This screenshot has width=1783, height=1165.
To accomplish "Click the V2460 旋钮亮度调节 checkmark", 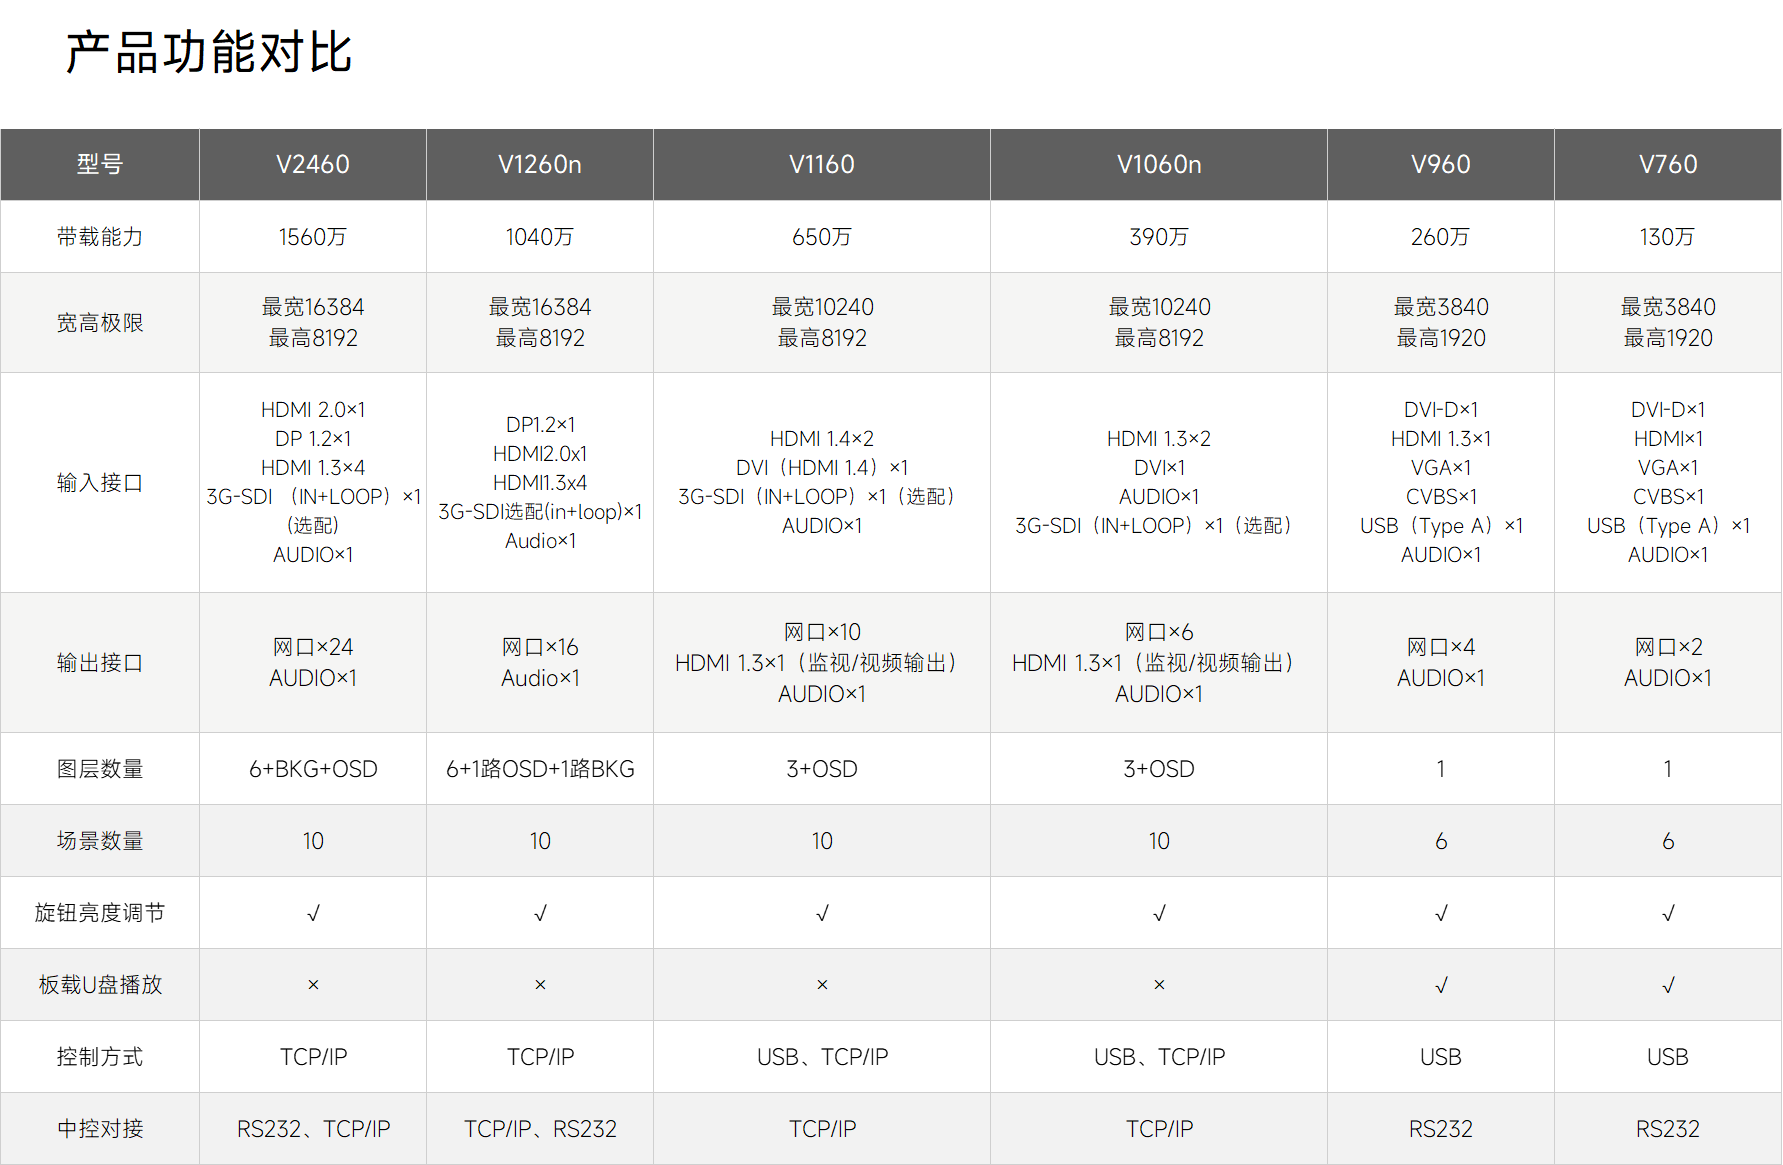I will [313, 913].
